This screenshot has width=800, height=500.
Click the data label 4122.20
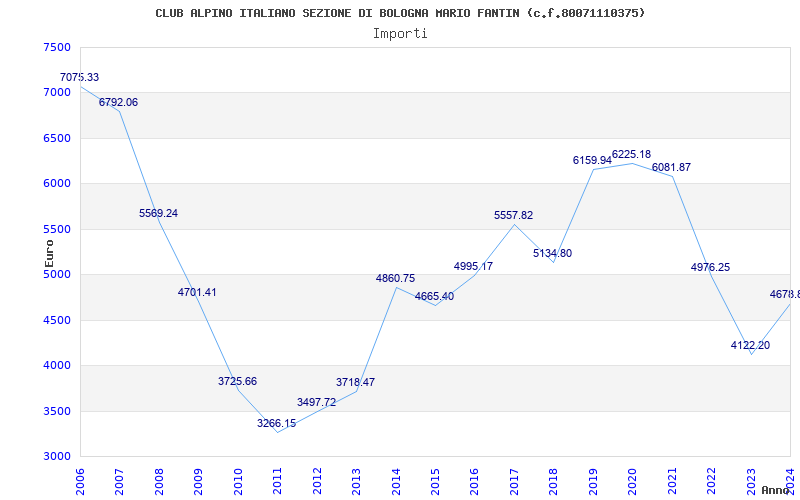(751, 345)
